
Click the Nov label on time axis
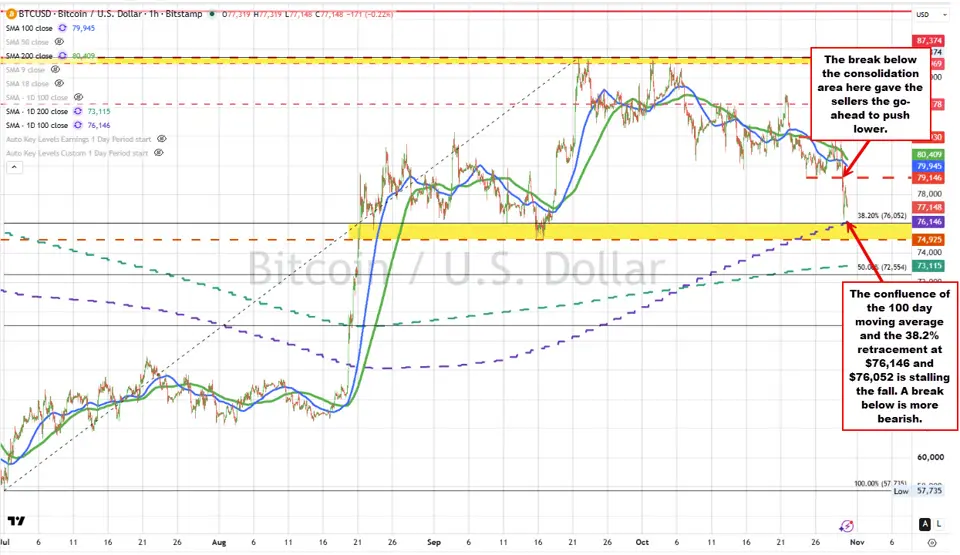point(857,542)
